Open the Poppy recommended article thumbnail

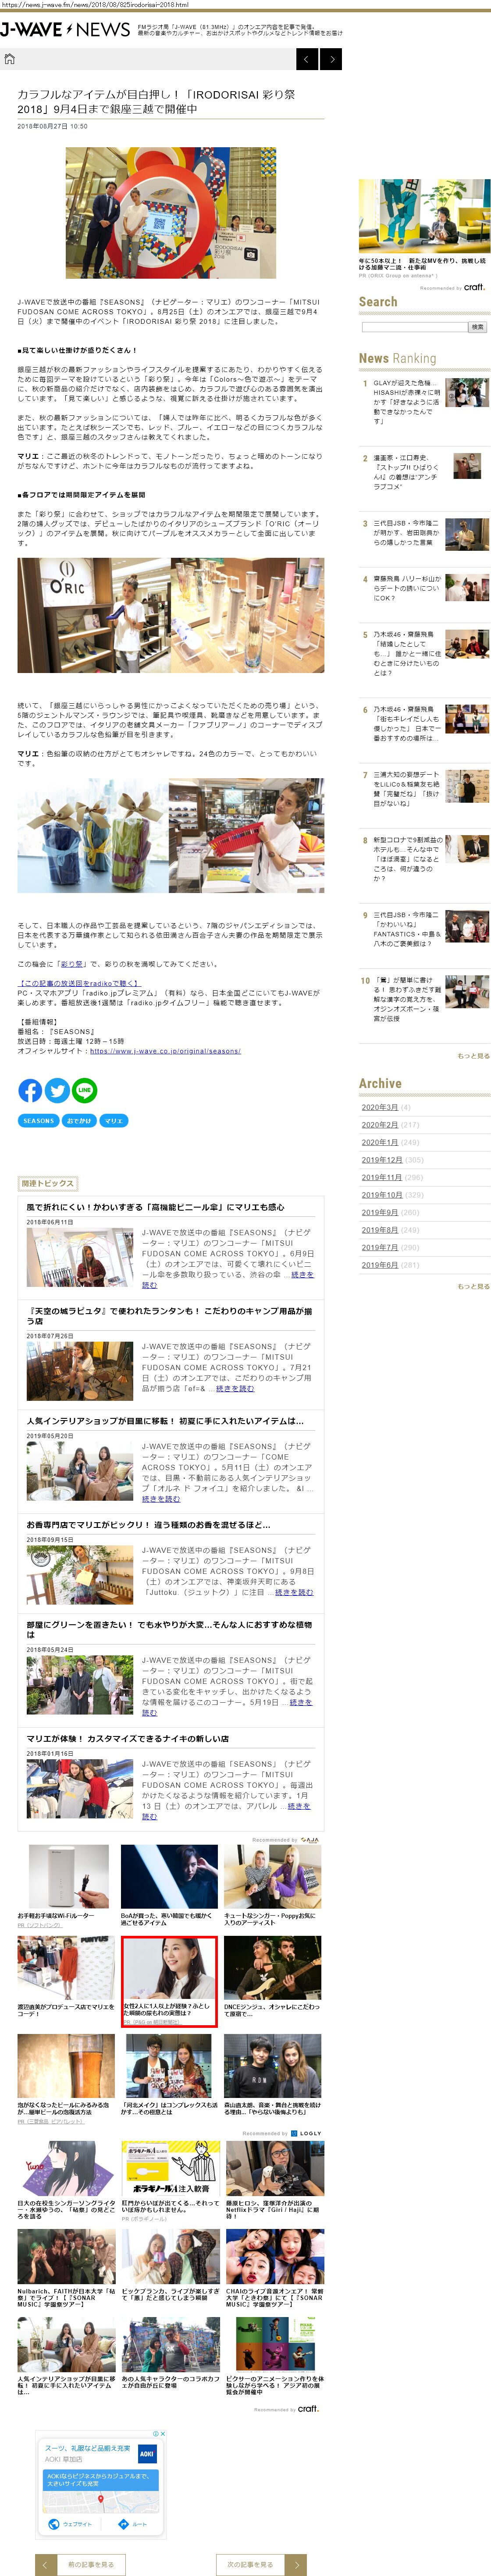(272, 1878)
